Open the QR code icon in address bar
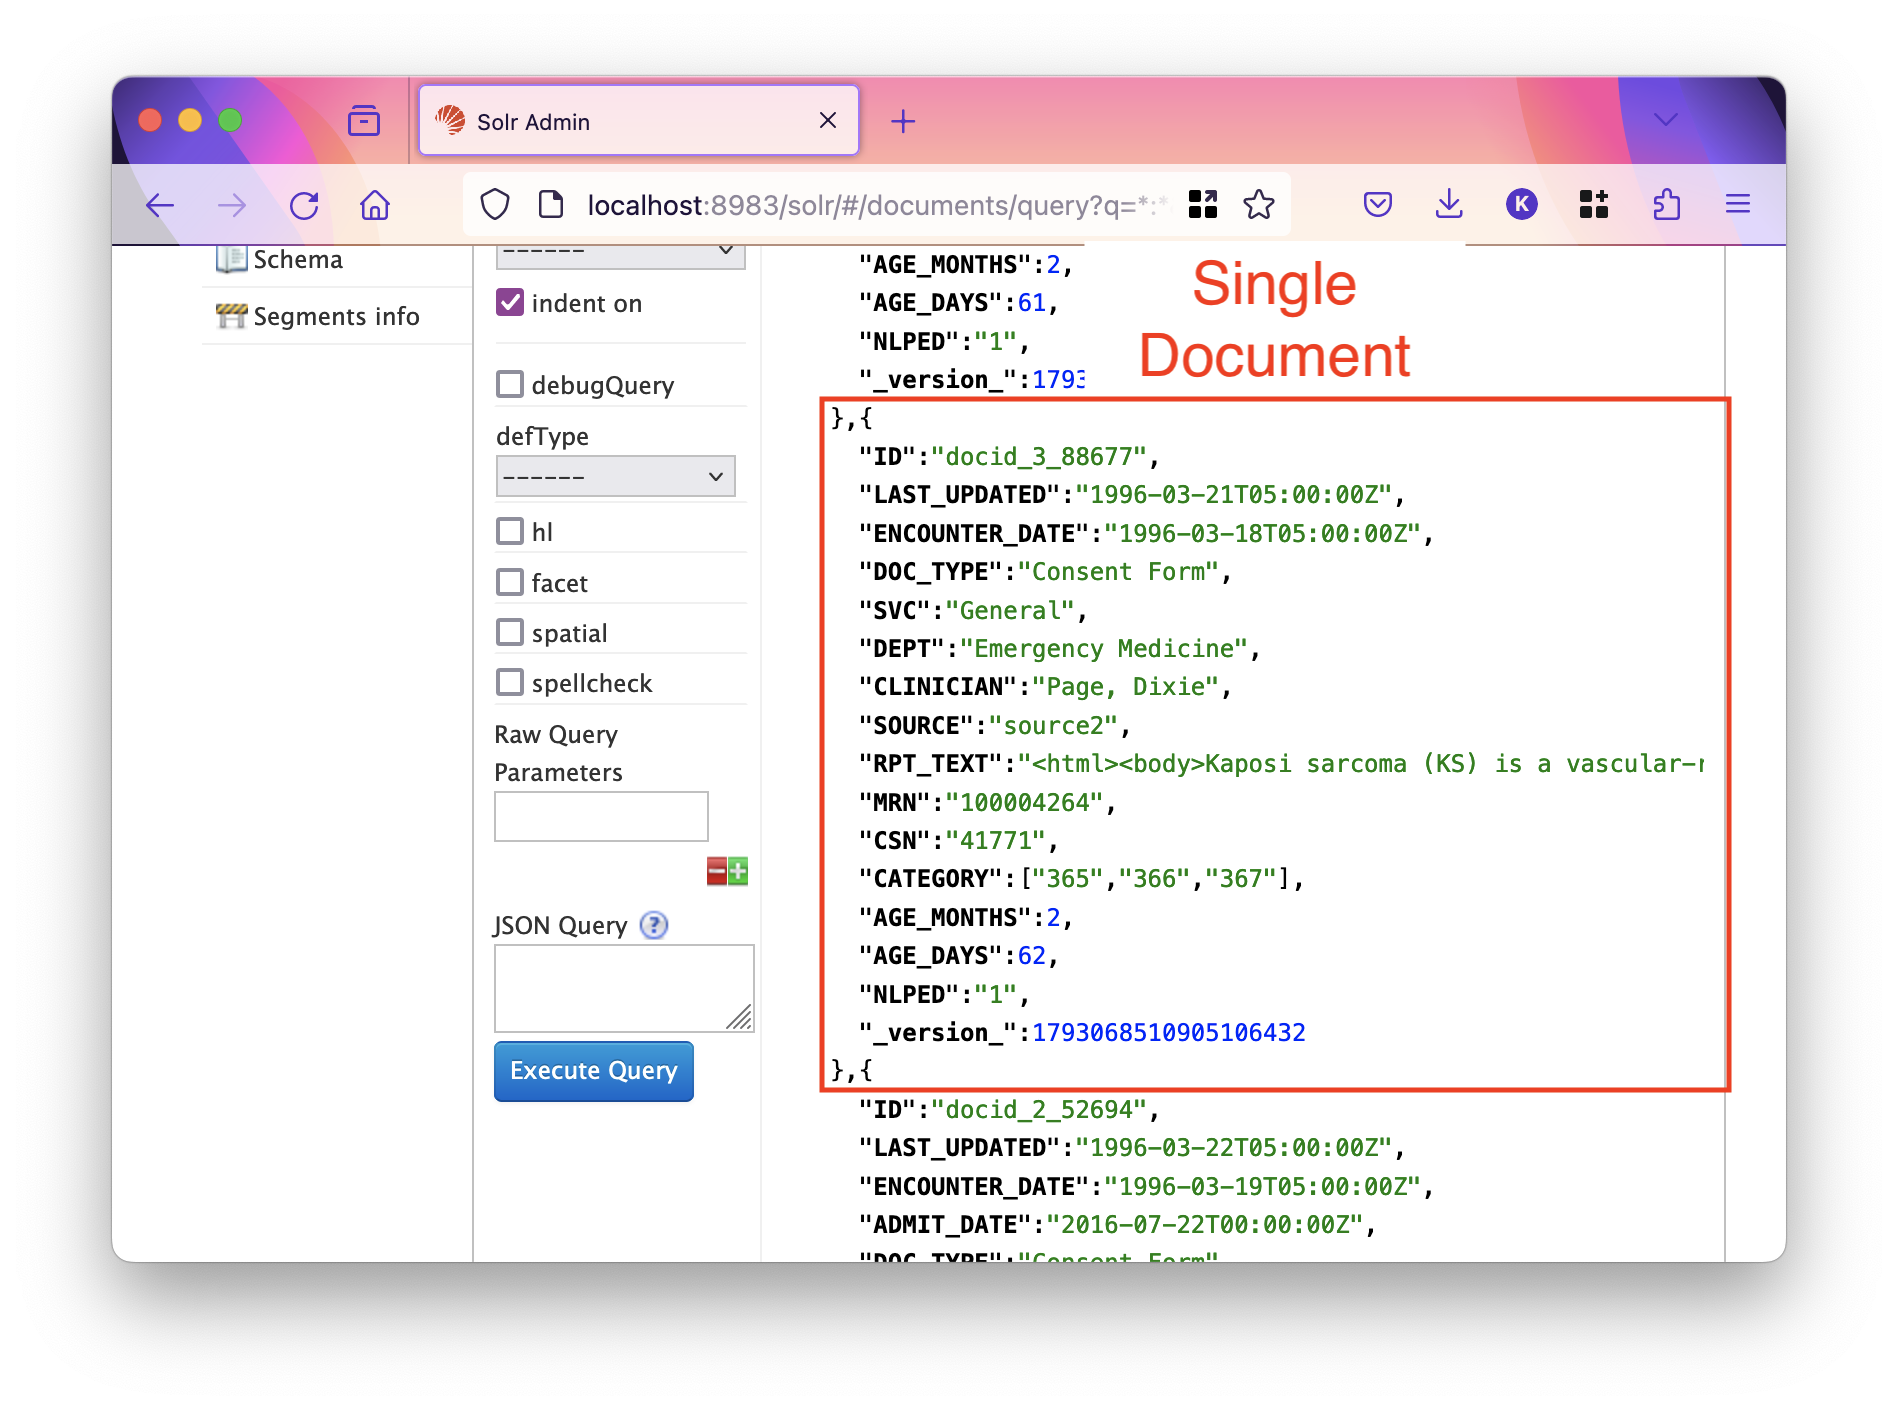 [1203, 204]
